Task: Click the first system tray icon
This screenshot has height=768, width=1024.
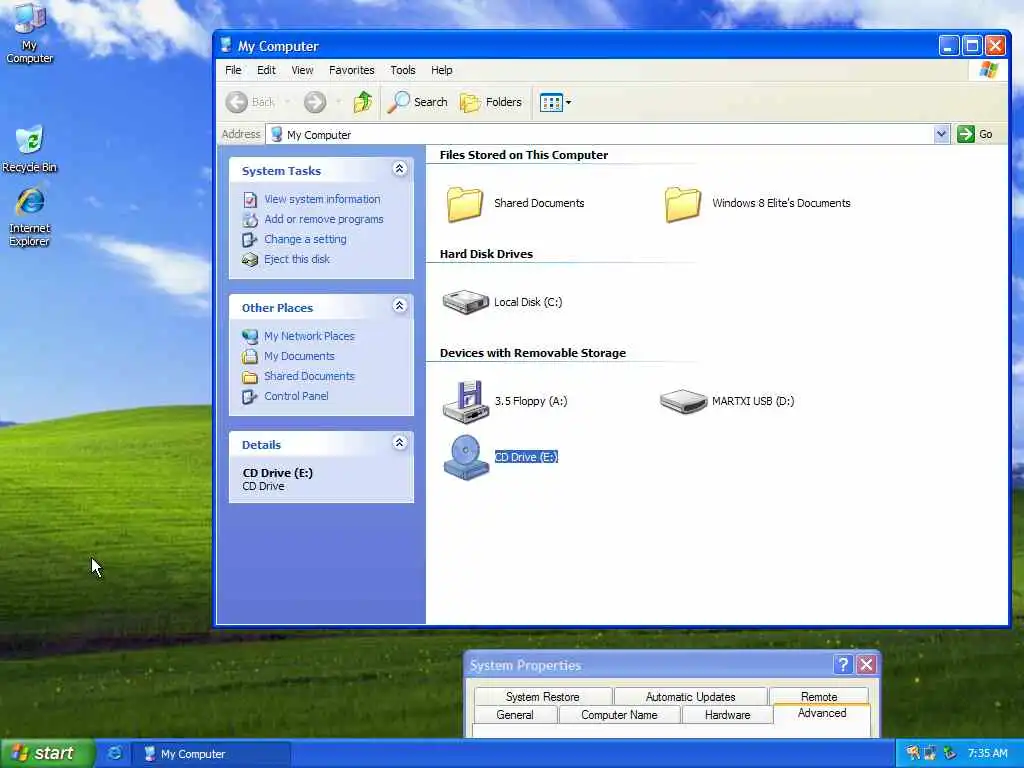Action: coord(913,753)
